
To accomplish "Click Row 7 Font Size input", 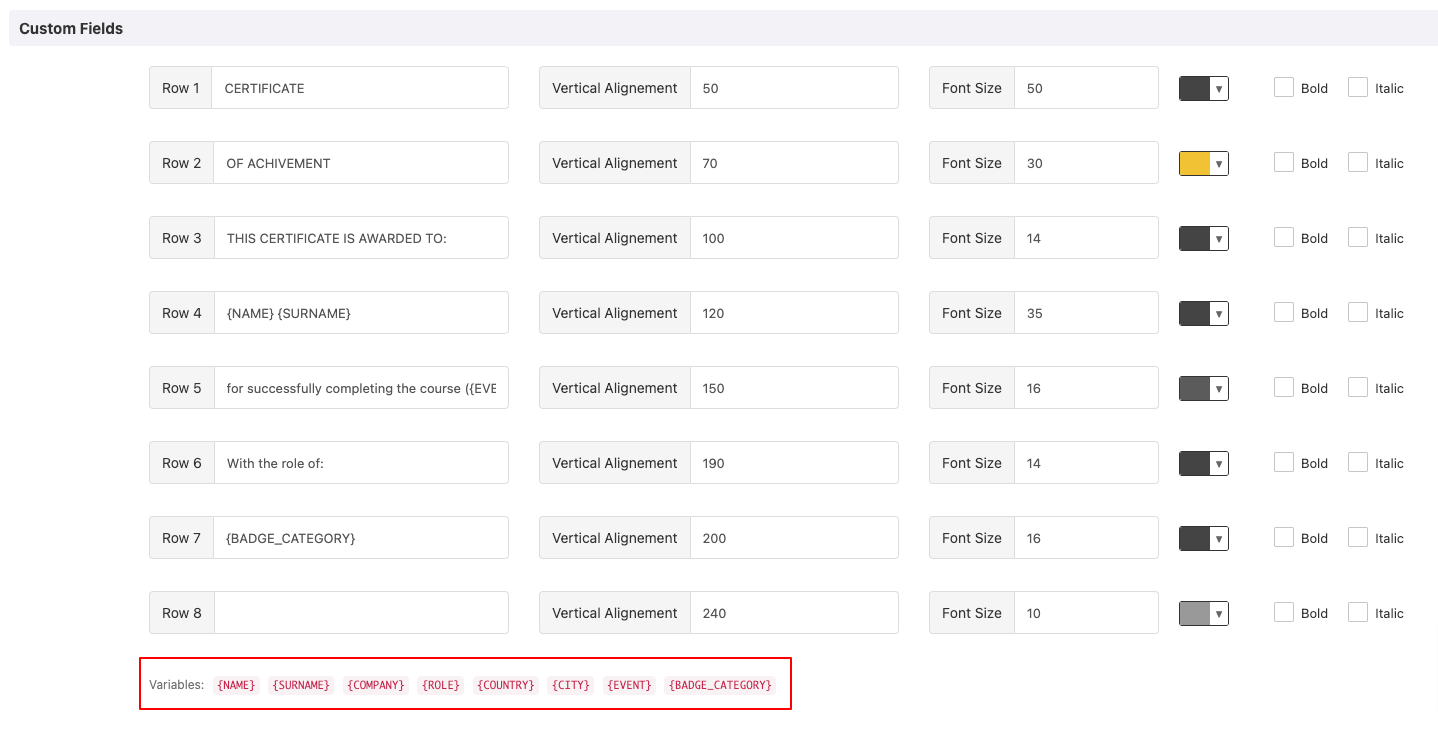I will (x=1086, y=538).
